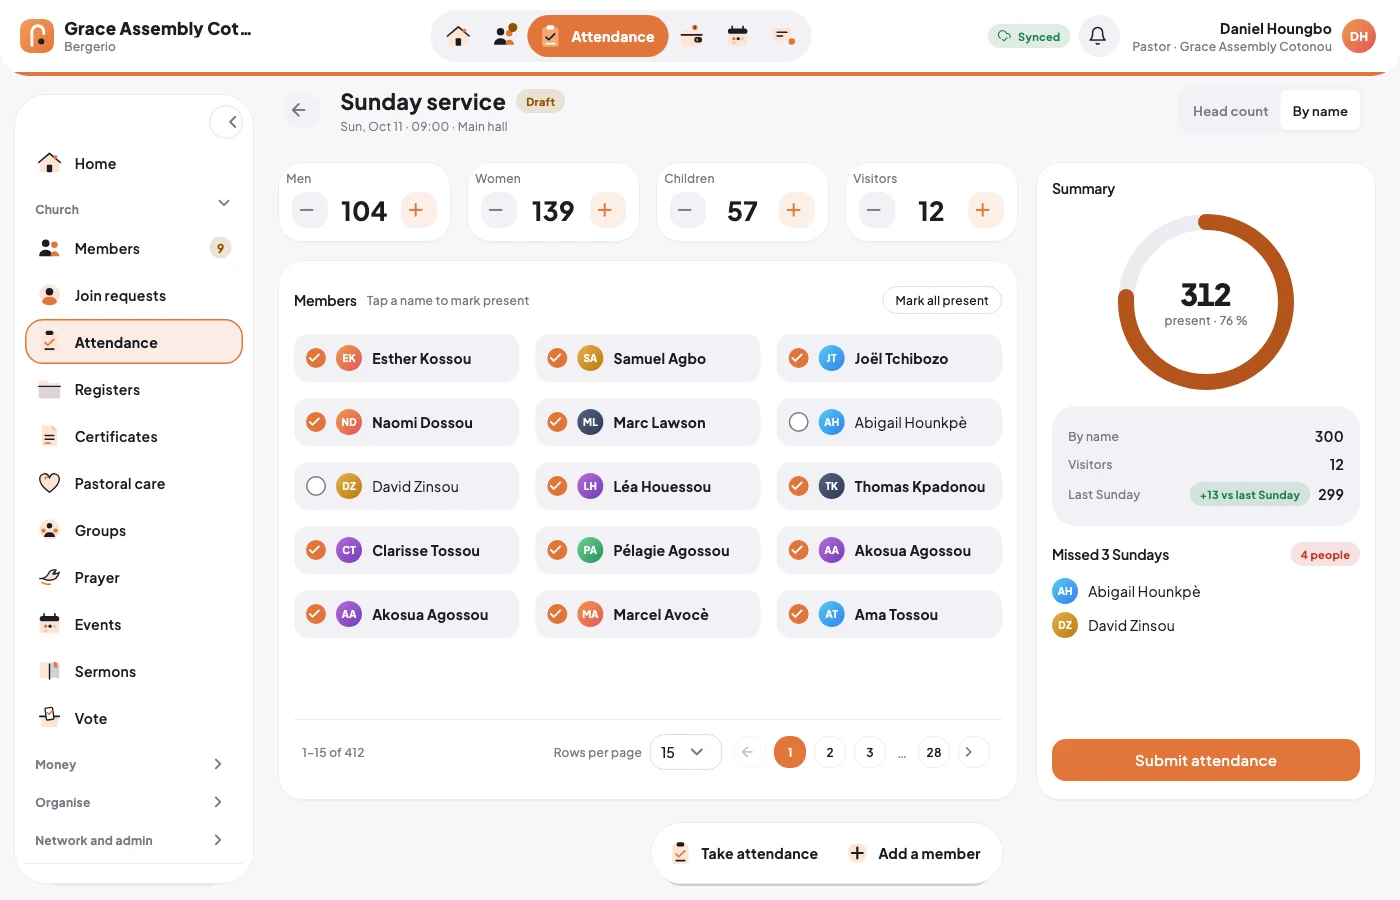1400x900 pixels.
Task: Select the By name tab
Action: pyautogui.click(x=1320, y=111)
